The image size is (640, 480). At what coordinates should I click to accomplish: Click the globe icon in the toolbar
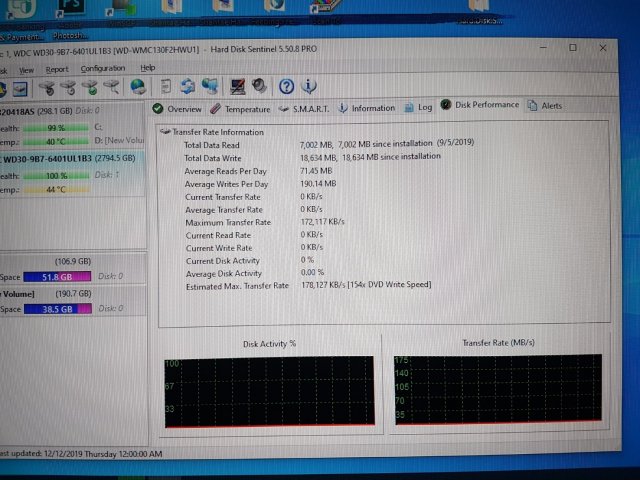[x=137, y=87]
